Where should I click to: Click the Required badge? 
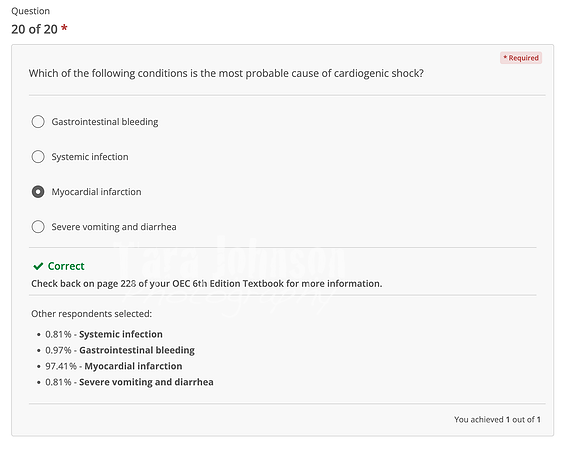tap(521, 58)
